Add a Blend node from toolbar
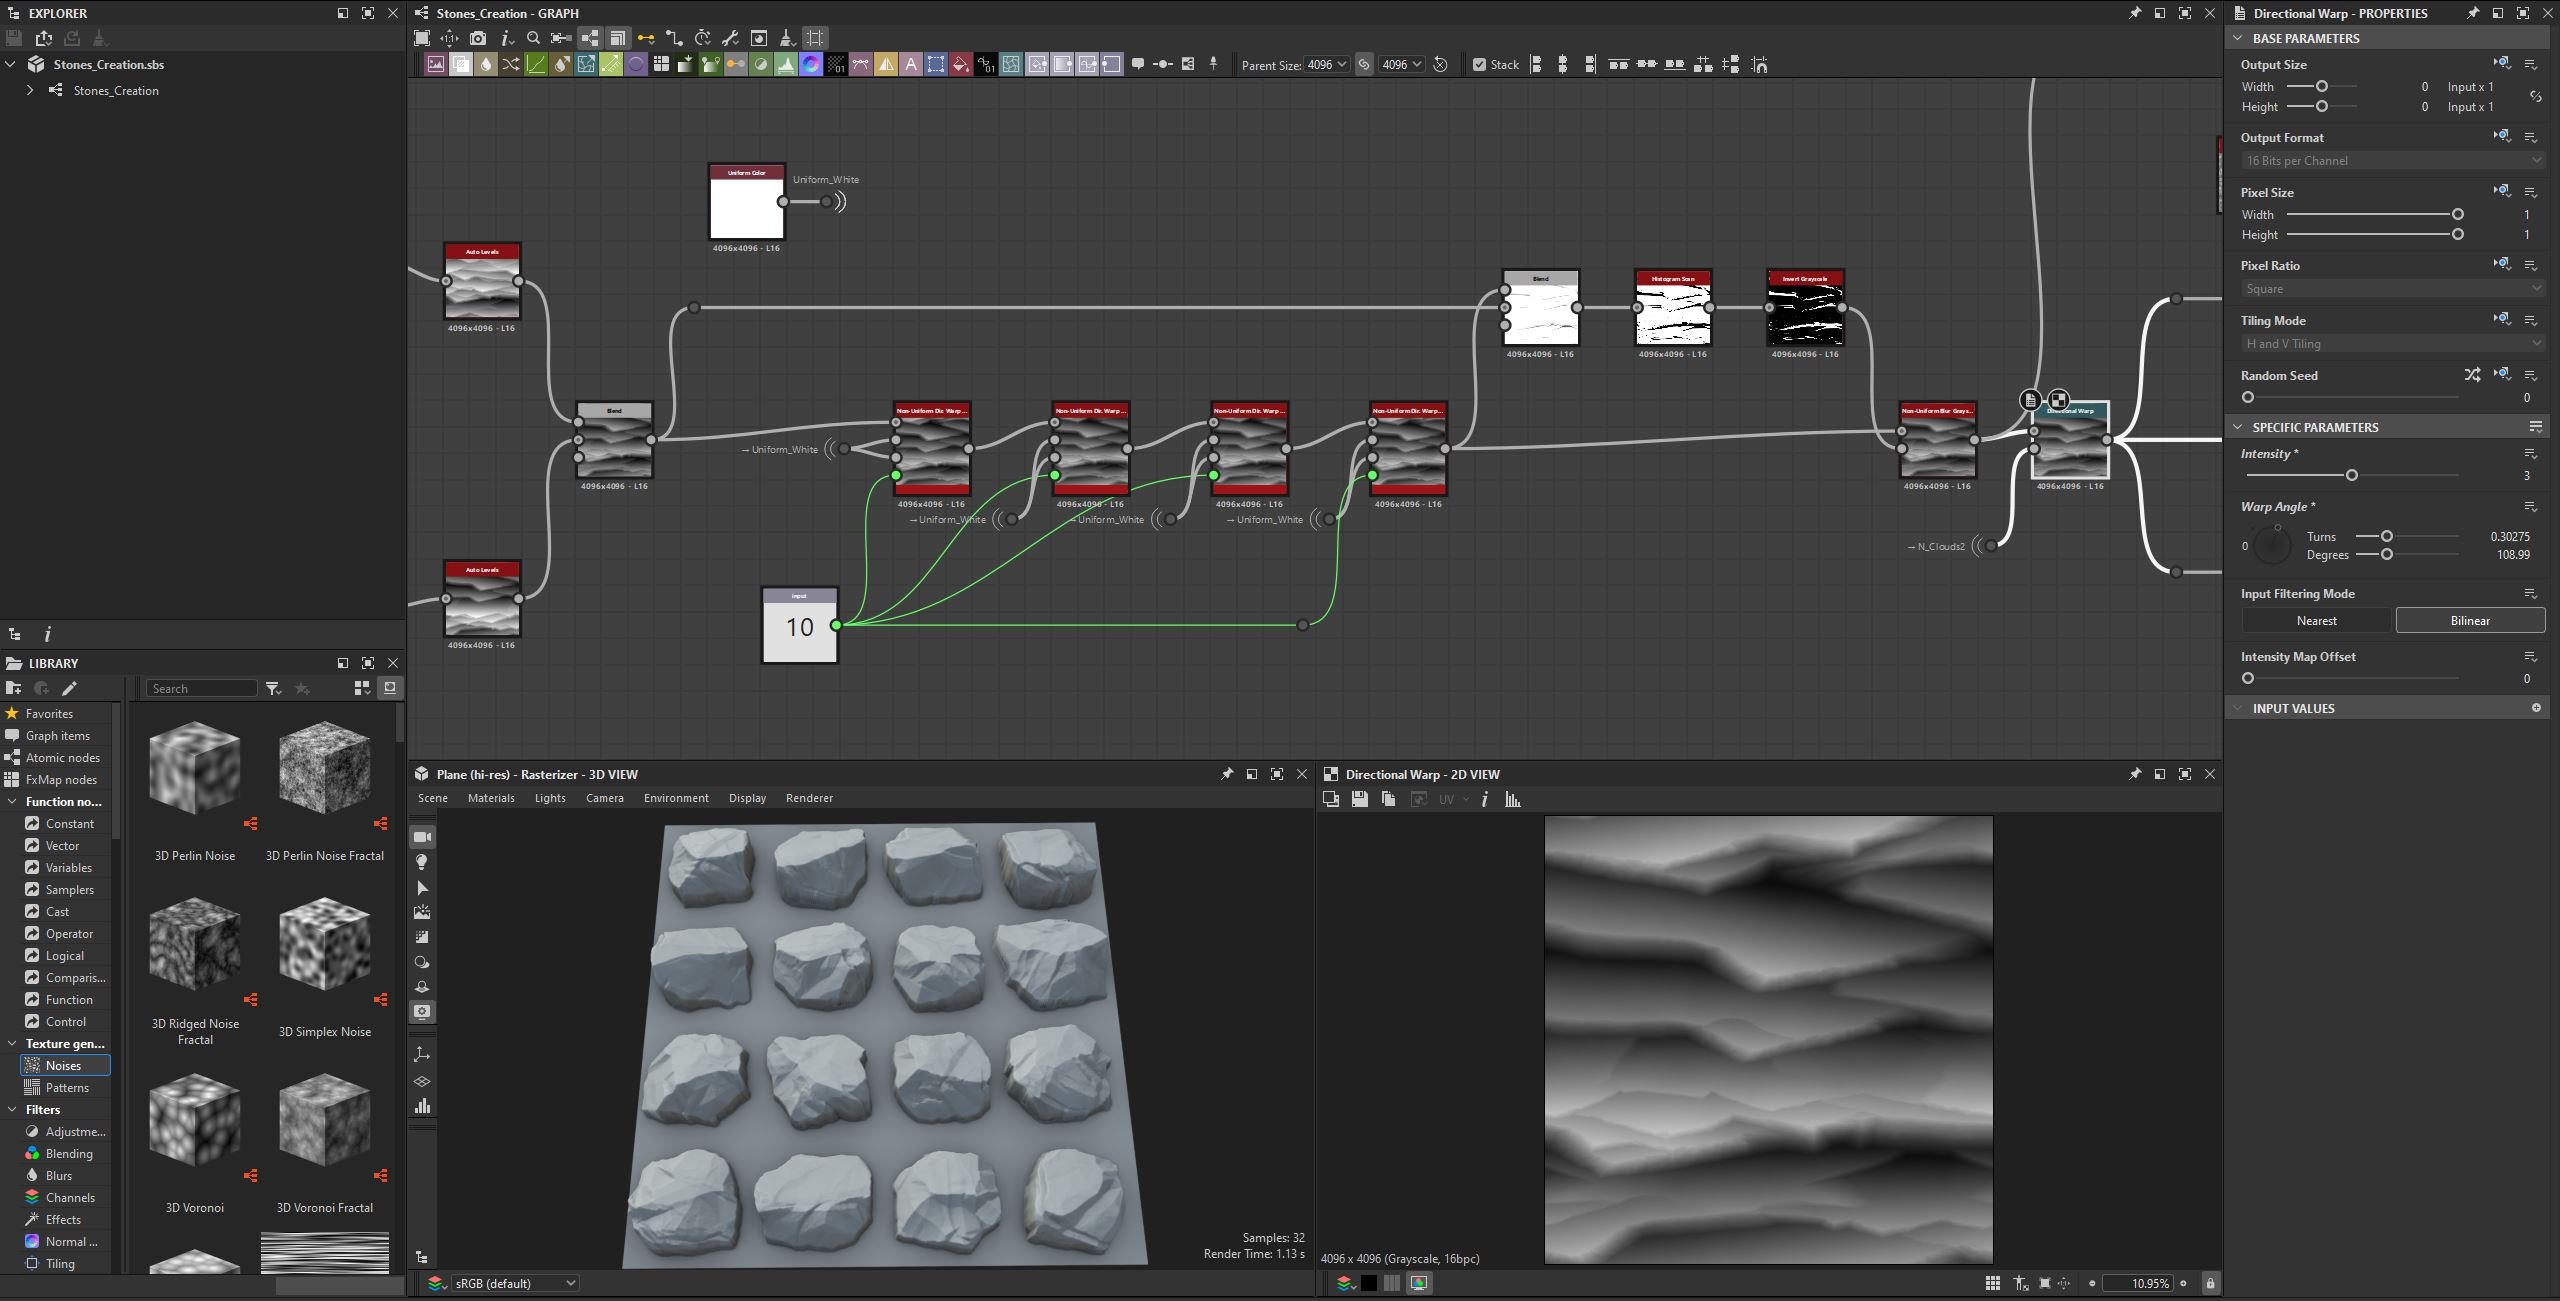Viewport: 2560px width, 1301px height. tap(461, 65)
